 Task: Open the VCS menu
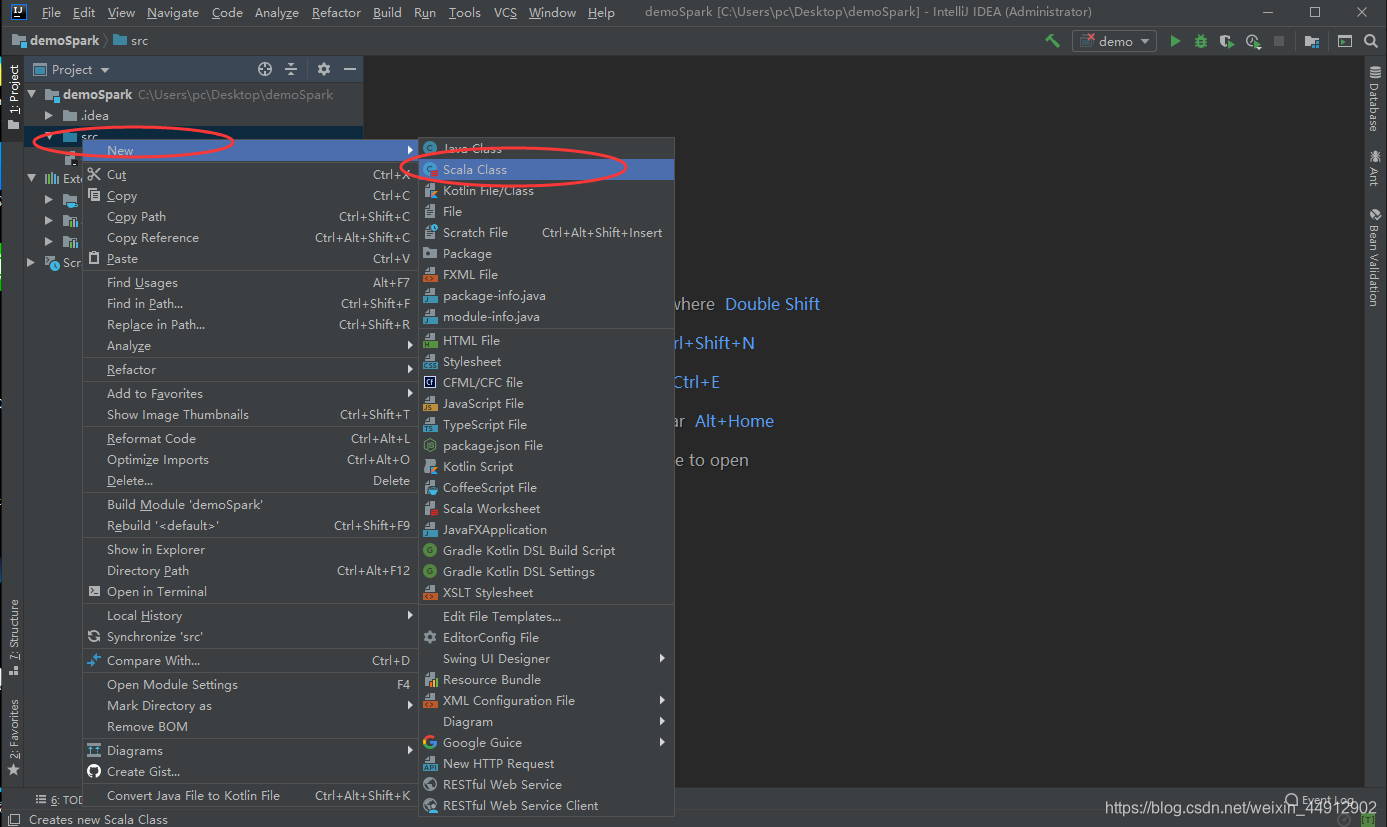point(505,12)
